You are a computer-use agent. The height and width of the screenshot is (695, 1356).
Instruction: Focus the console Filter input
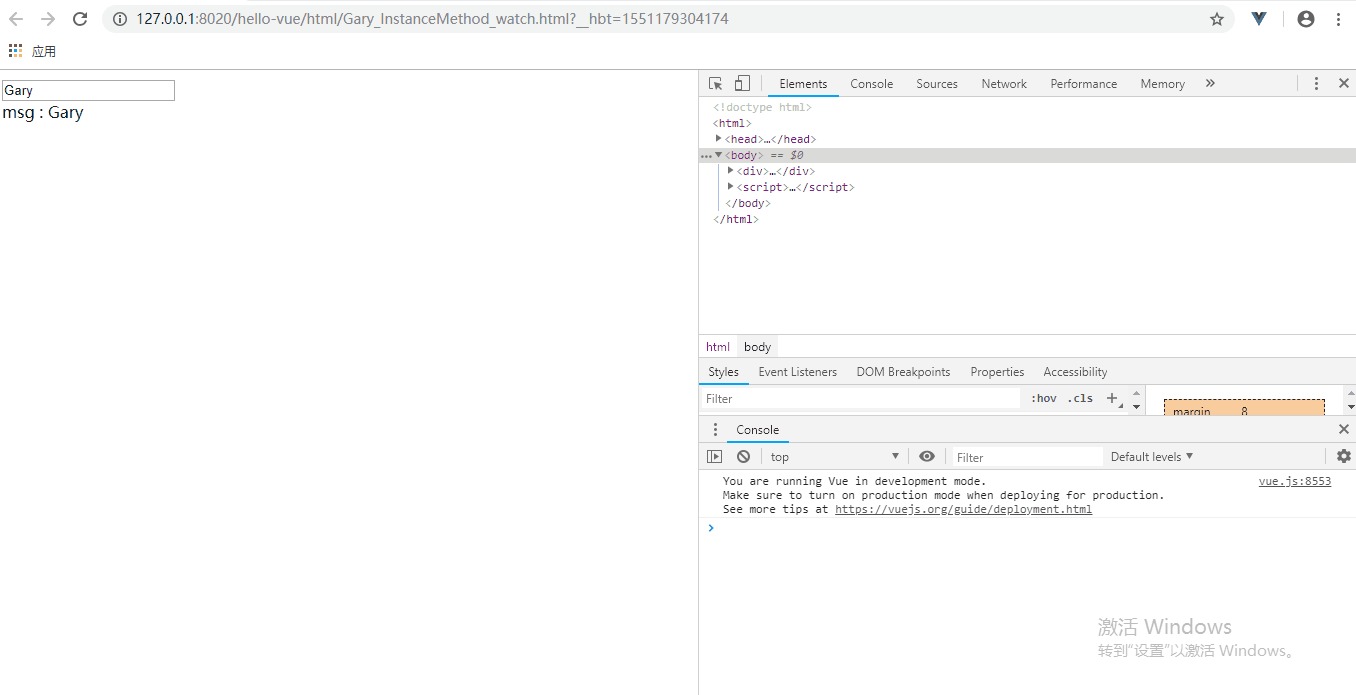point(1026,457)
